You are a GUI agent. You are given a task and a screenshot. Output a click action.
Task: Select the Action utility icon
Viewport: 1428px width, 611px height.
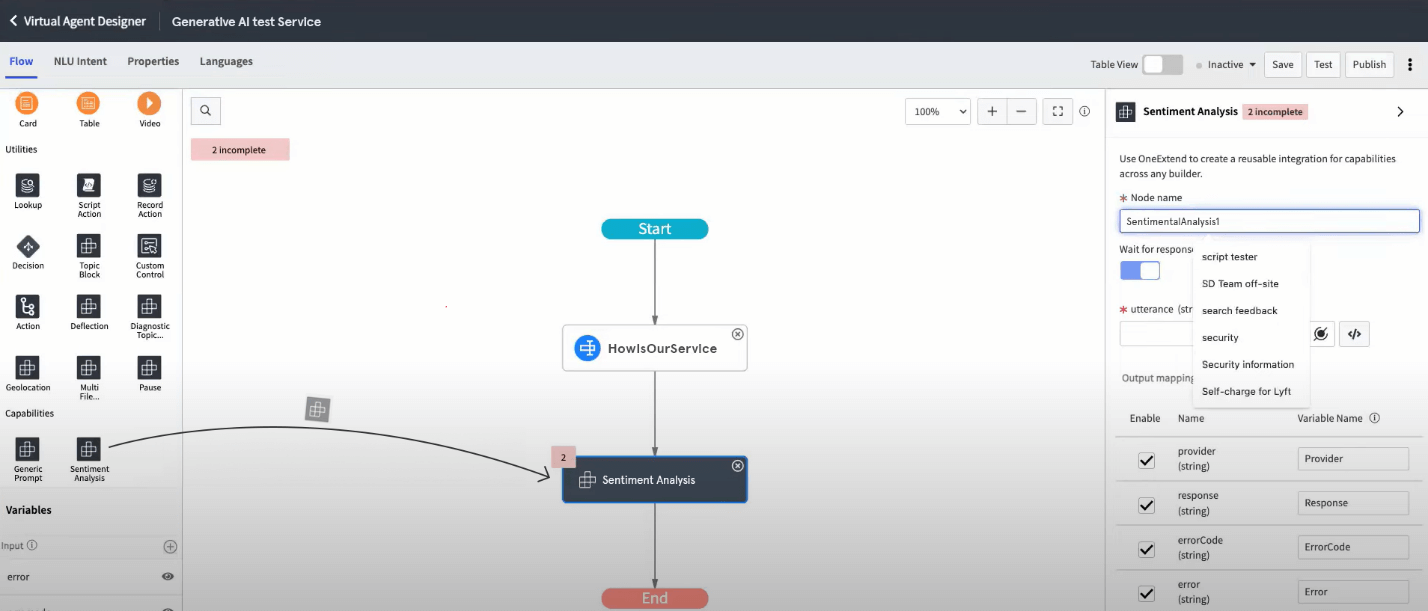pyautogui.click(x=28, y=306)
